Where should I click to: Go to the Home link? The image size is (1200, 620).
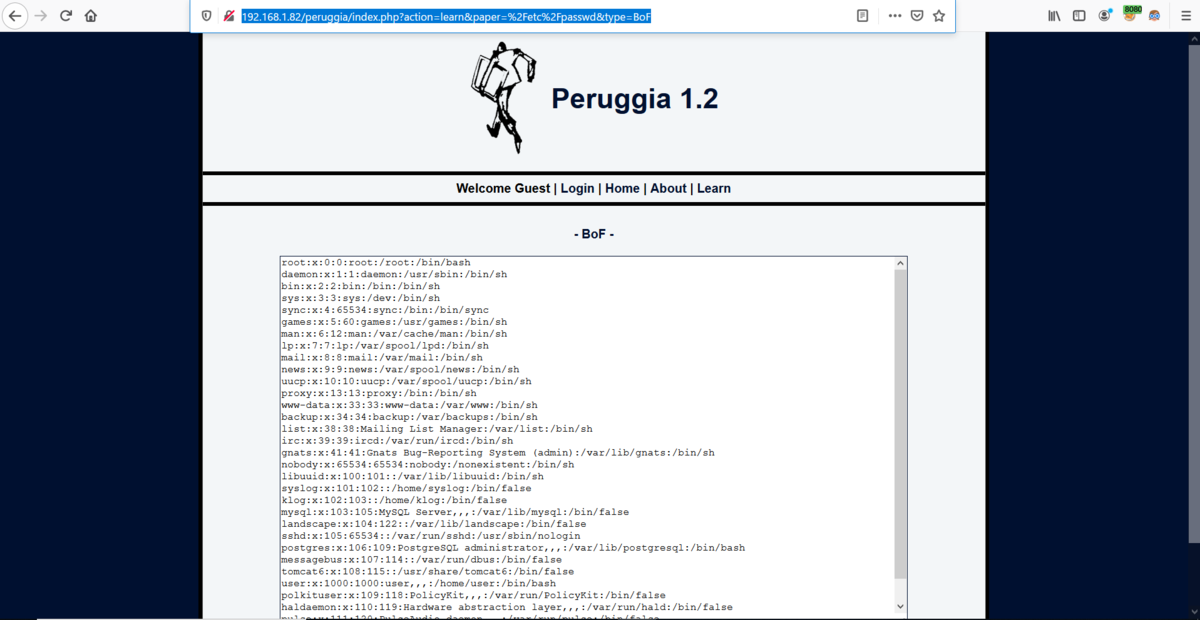[x=622, y=188]
